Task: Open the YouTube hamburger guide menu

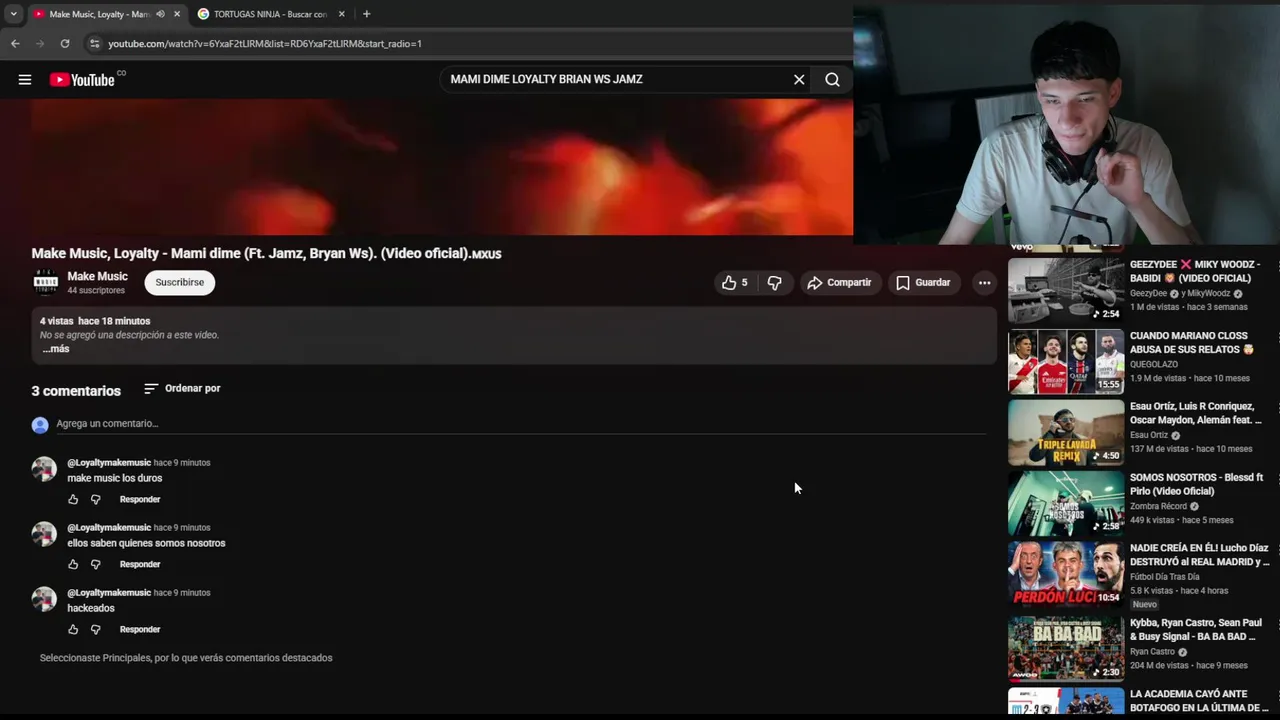Action: [25, 80]
